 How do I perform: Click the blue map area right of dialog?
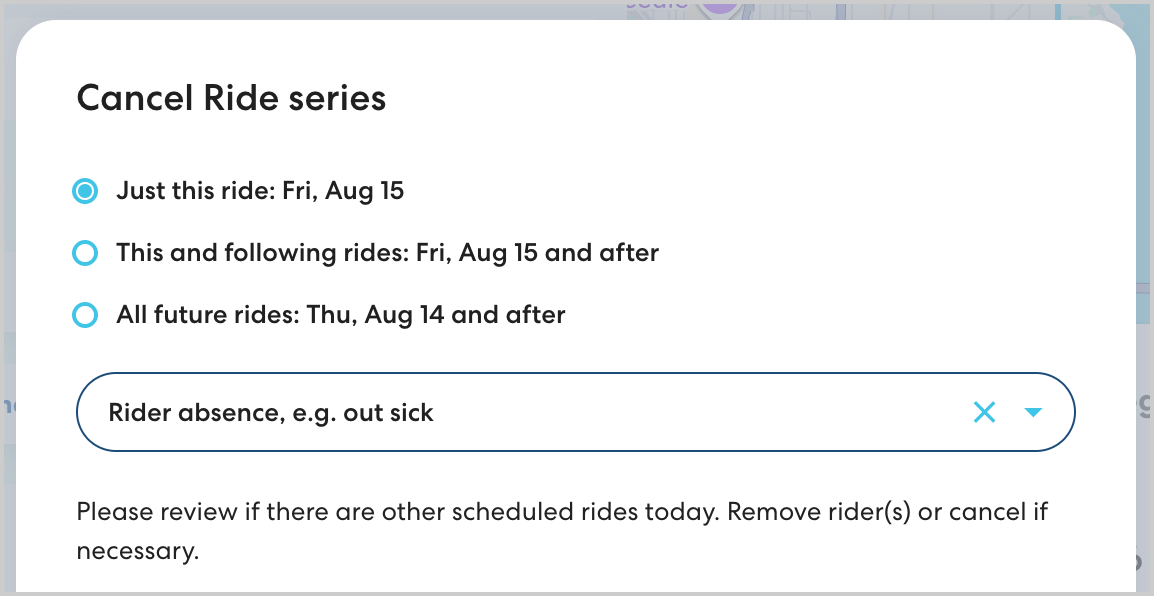click(x=1144, y=200)
